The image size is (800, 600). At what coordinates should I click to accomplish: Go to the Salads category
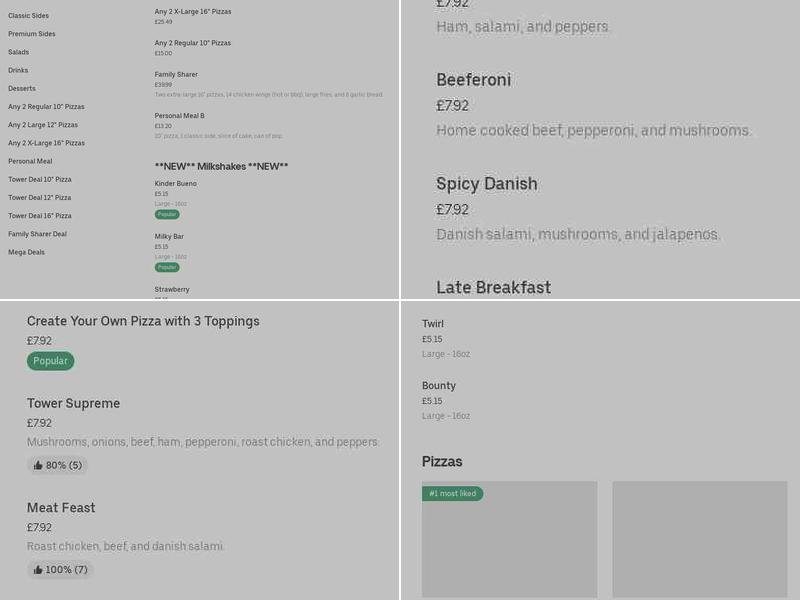[x=19, y=52]
